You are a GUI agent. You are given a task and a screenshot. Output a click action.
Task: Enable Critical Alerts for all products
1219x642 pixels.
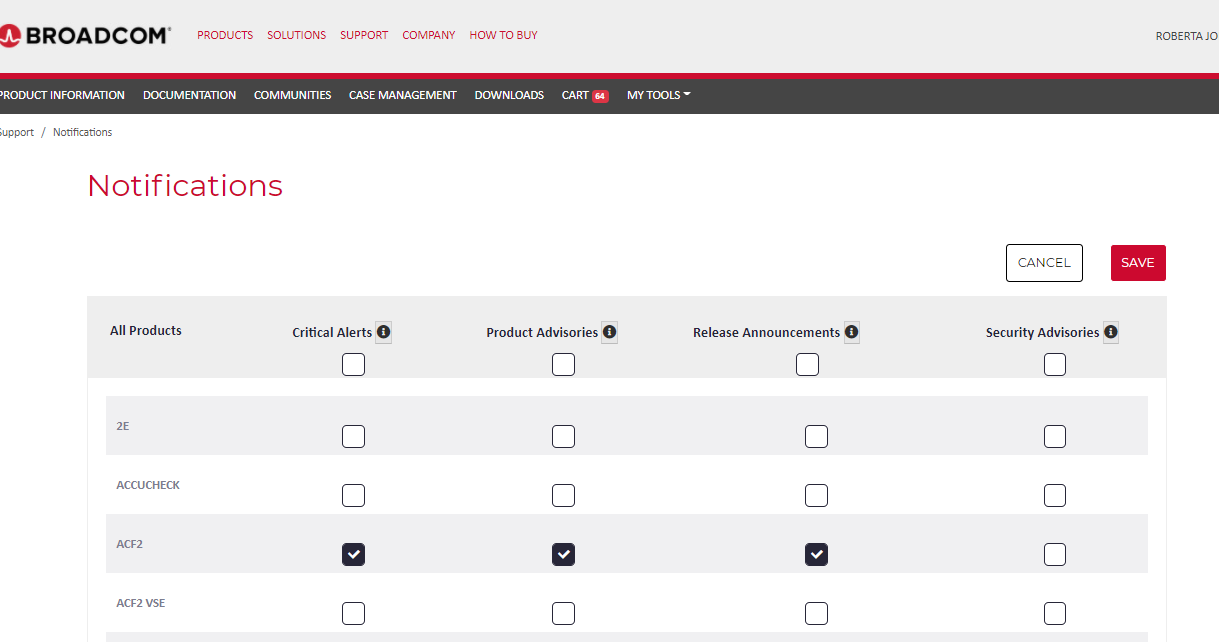[353, 365]
